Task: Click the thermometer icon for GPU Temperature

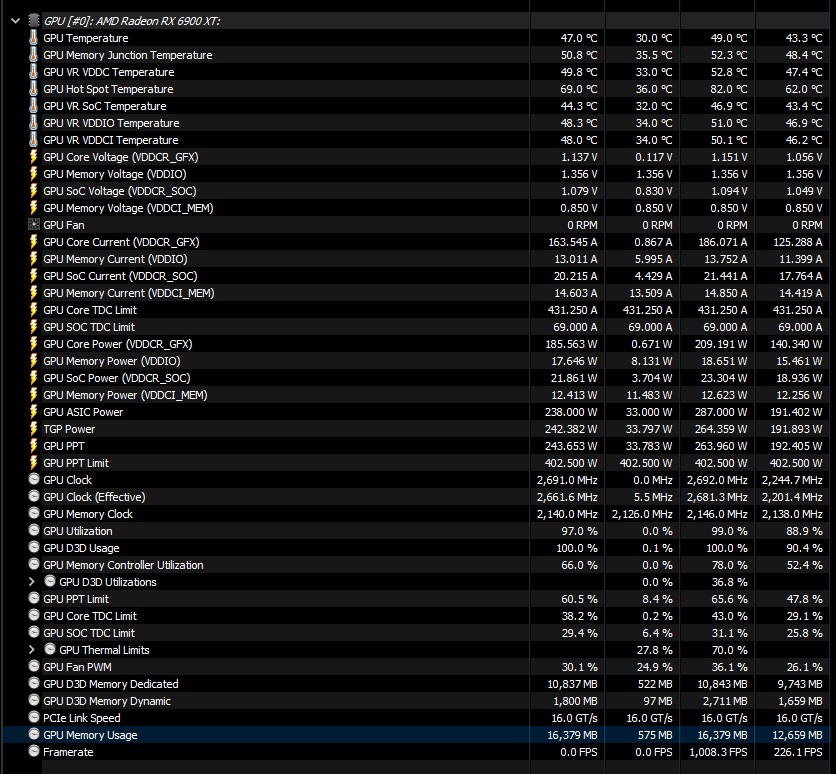Action: tap(33, 38)
